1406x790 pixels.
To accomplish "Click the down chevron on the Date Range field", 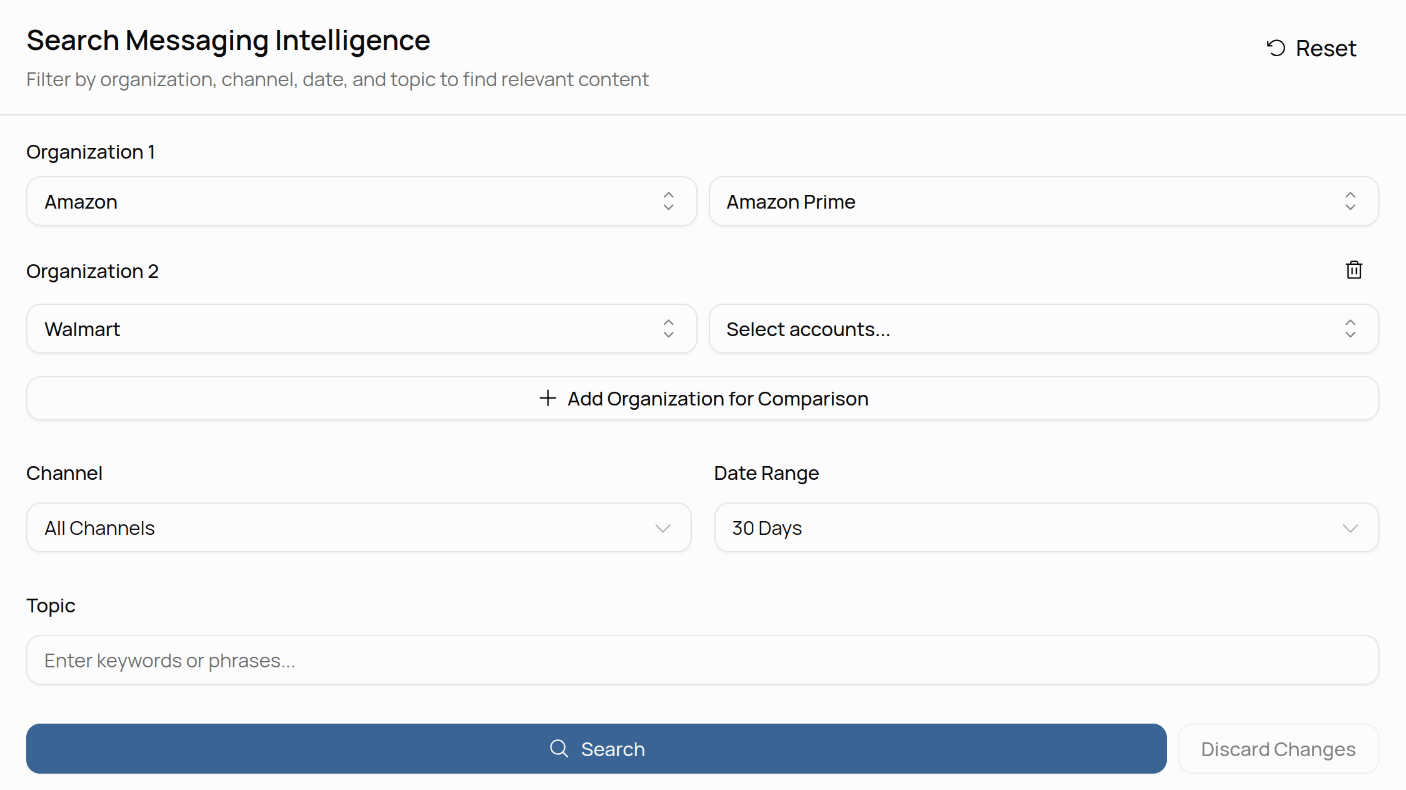I will tap(1350, 527).
